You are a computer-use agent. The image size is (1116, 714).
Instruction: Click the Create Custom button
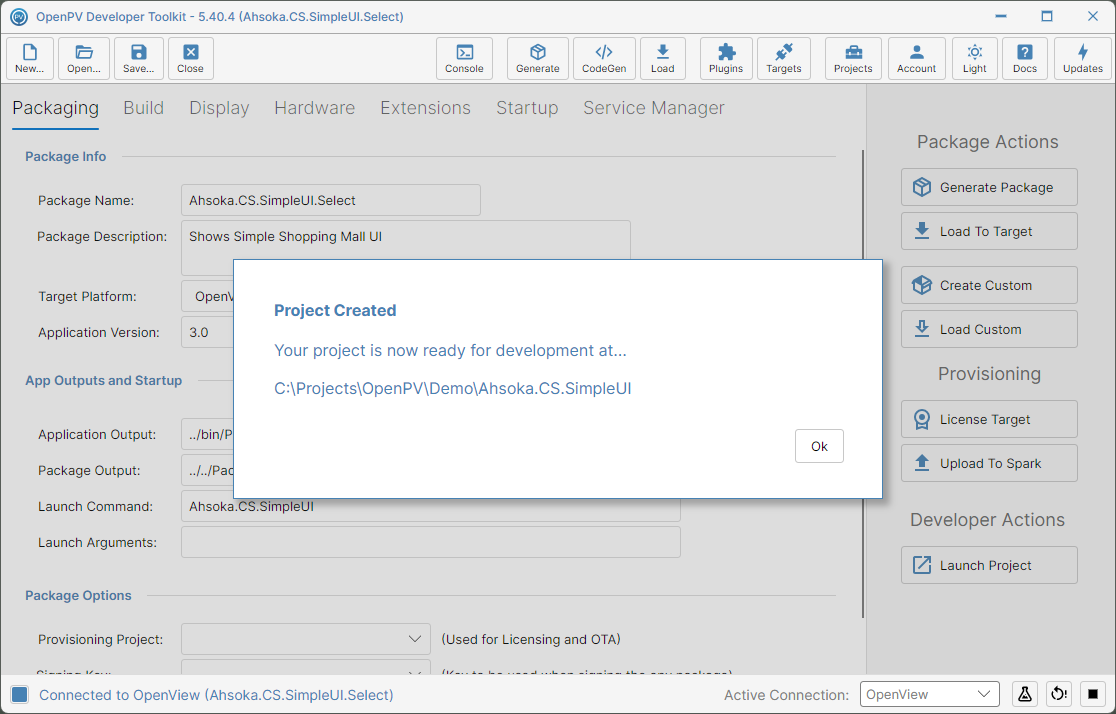tap(989, 285)
